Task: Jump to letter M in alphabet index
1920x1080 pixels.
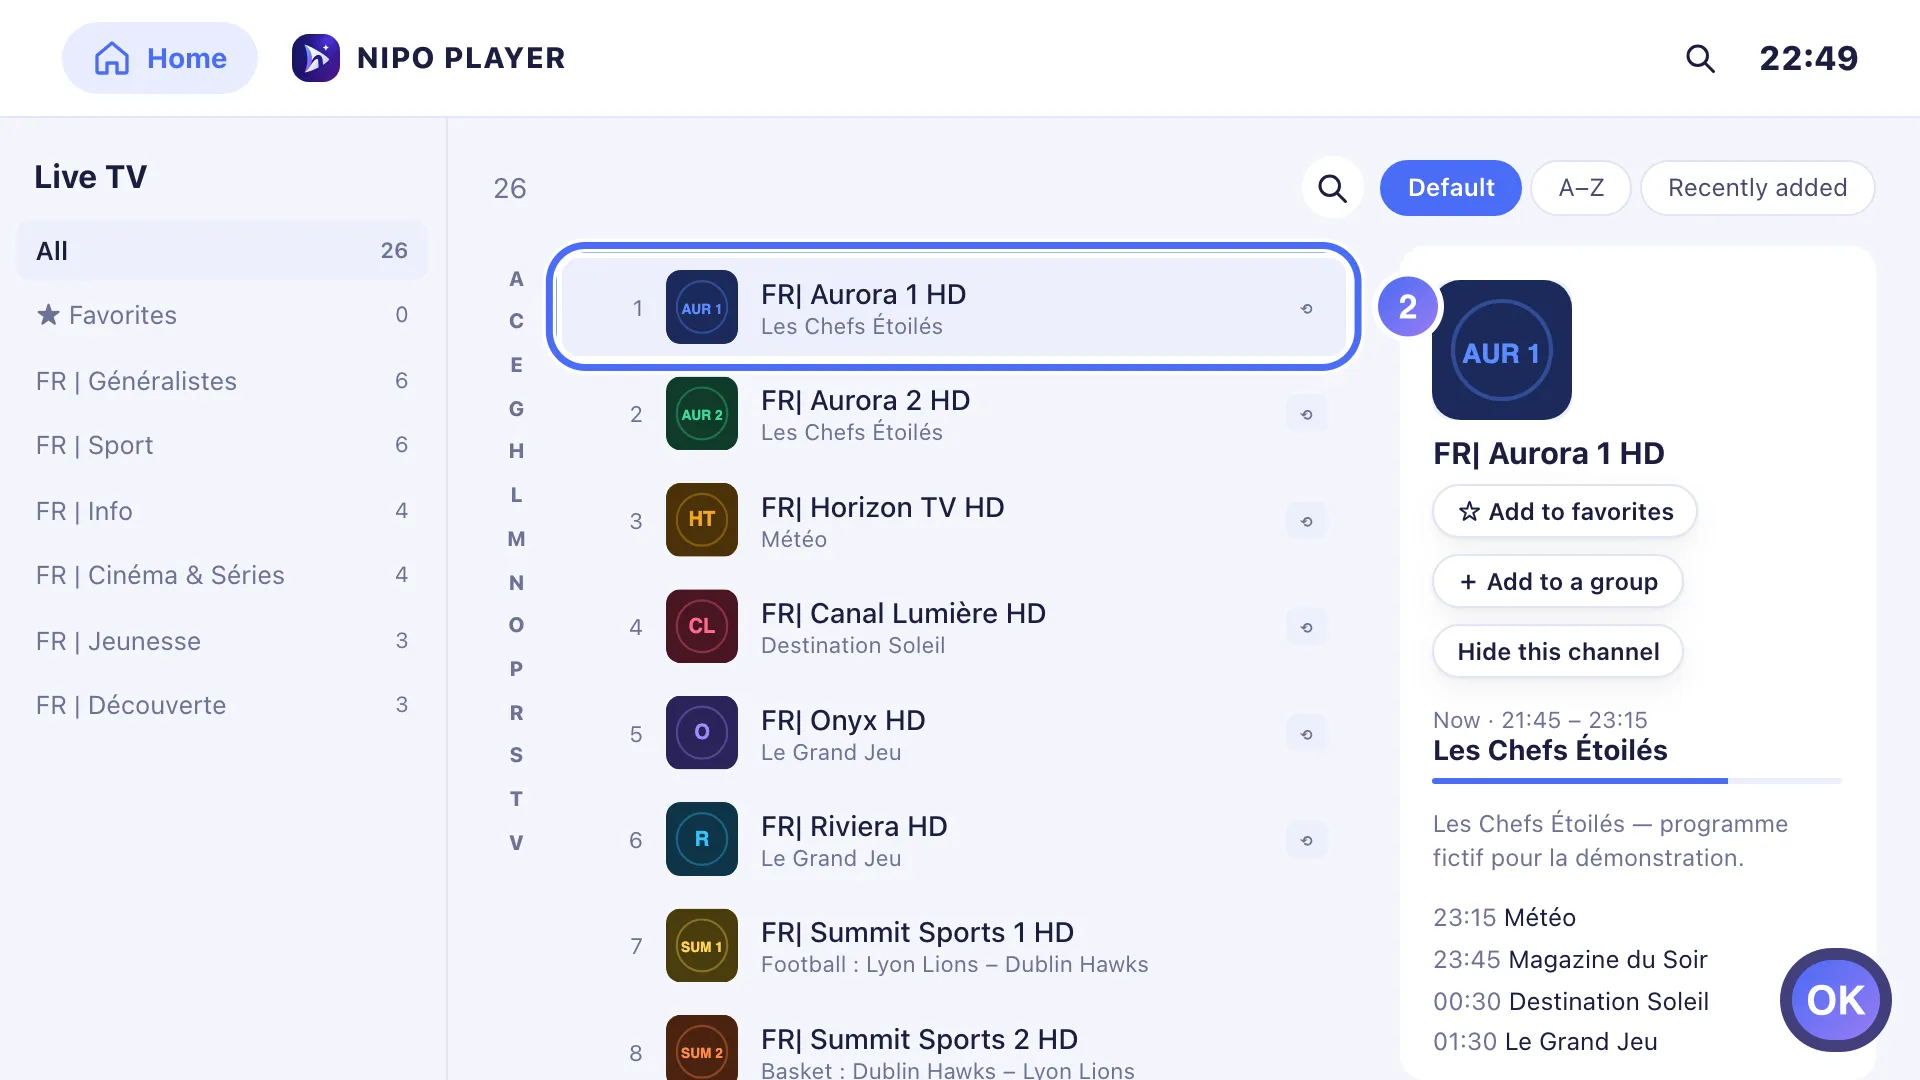Action: coord(516,539)
